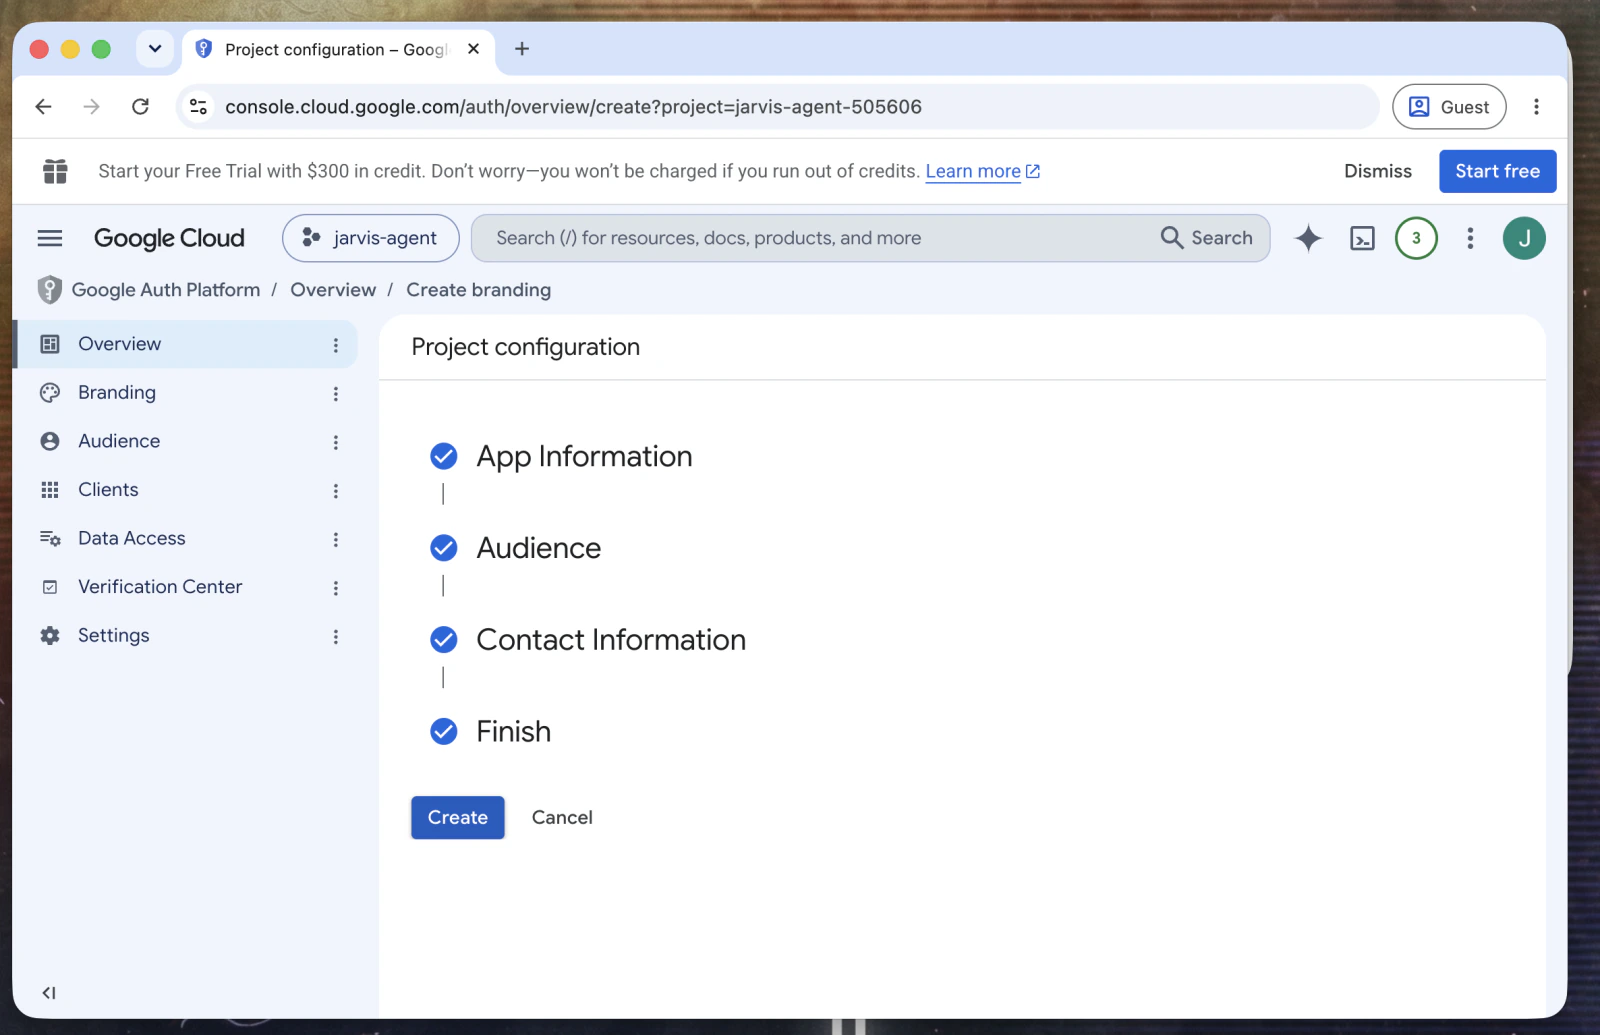Go back to previous page
This screenshot has width=1600, height=1035.
tap(43, 107)
